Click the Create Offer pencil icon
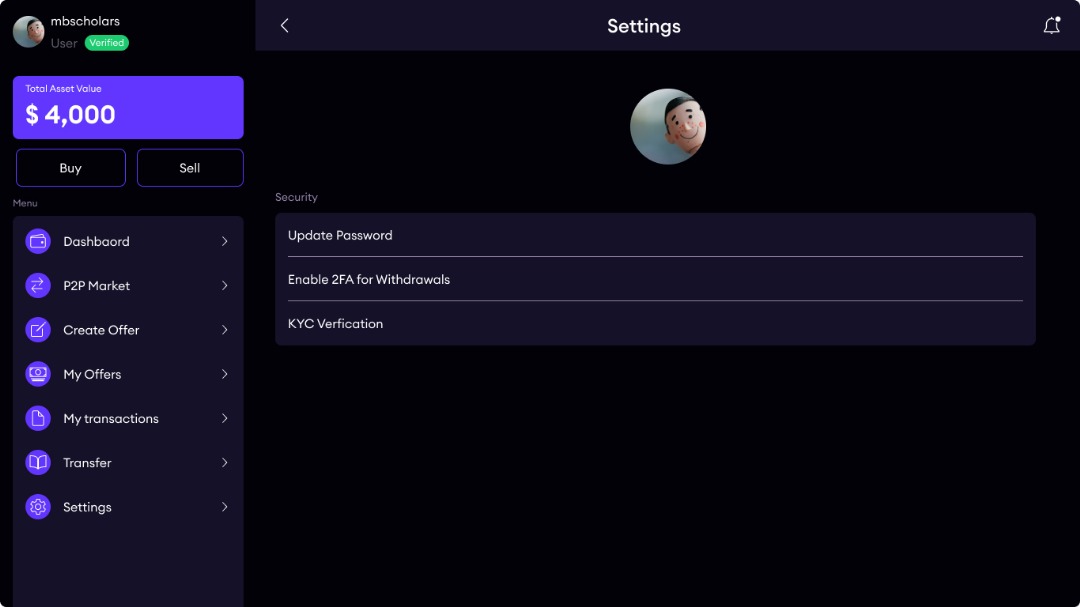This screenshot has width=1080, height=607. coord(38,330)
